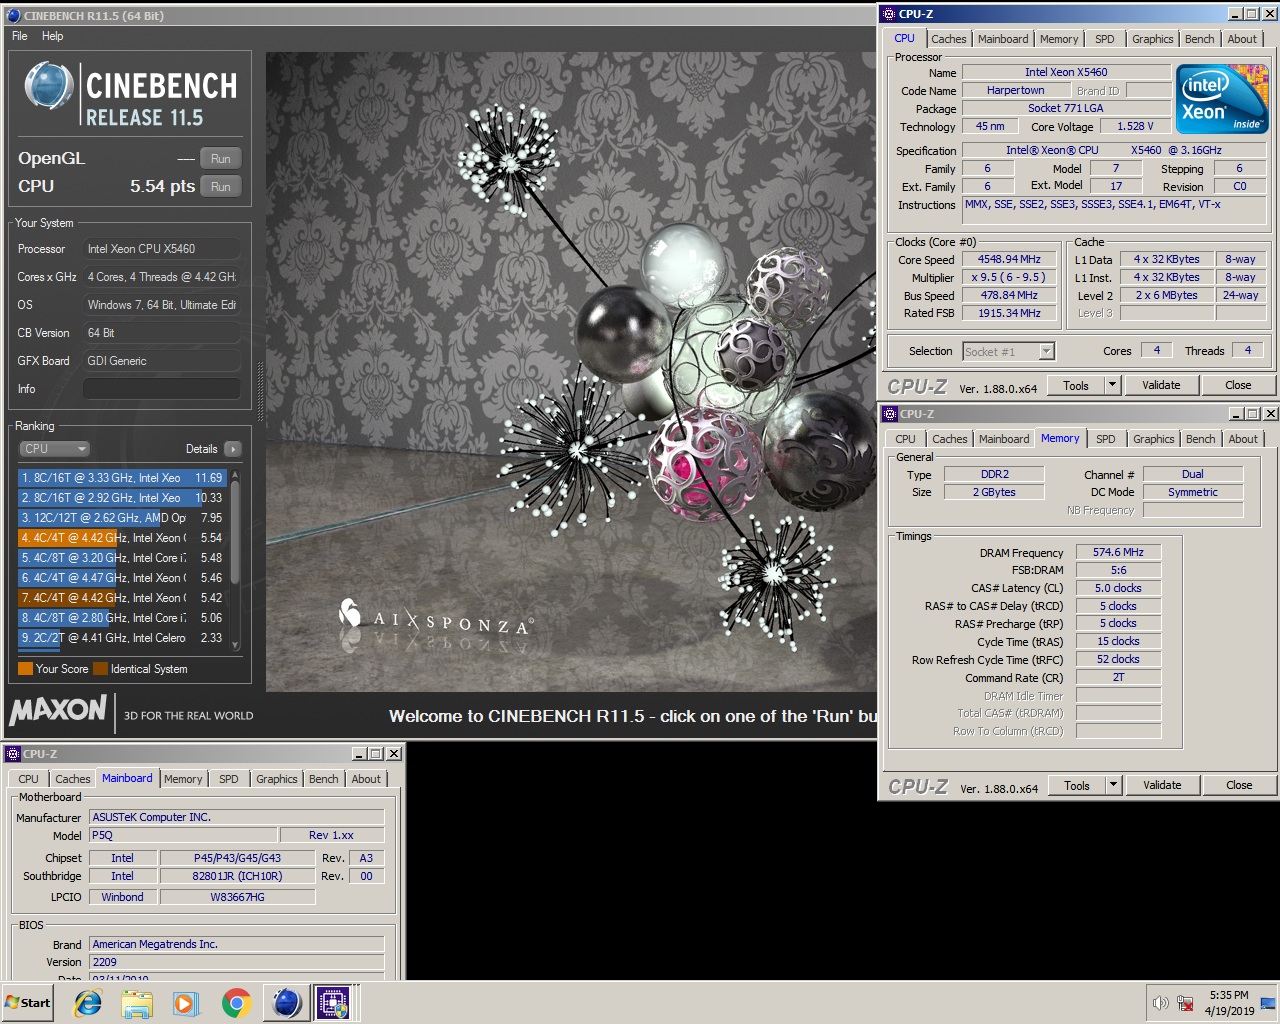Click Close button in top CPU-Z window
This screenshot has height=1024, width=1280.
(1238, 385)
